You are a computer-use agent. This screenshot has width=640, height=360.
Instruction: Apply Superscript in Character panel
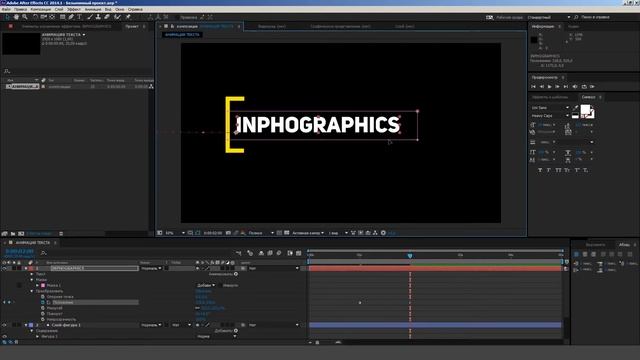coord(577,170)
